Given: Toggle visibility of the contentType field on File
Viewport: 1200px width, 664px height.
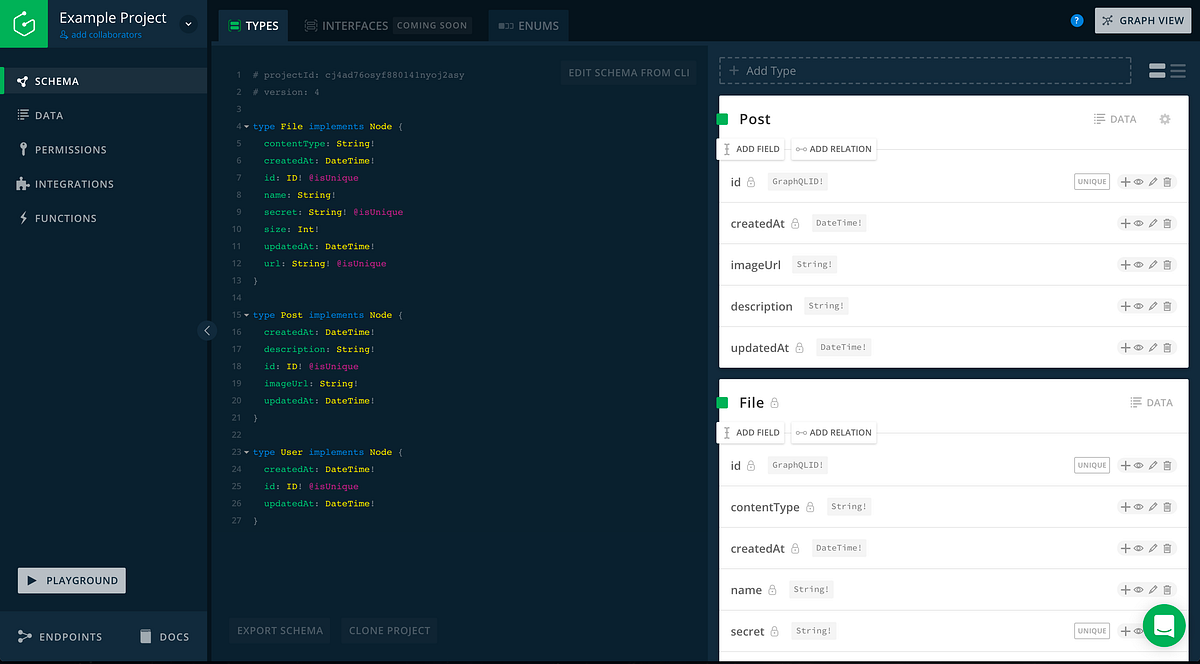Looking at the screenshot, I should tap(1138, 506).
